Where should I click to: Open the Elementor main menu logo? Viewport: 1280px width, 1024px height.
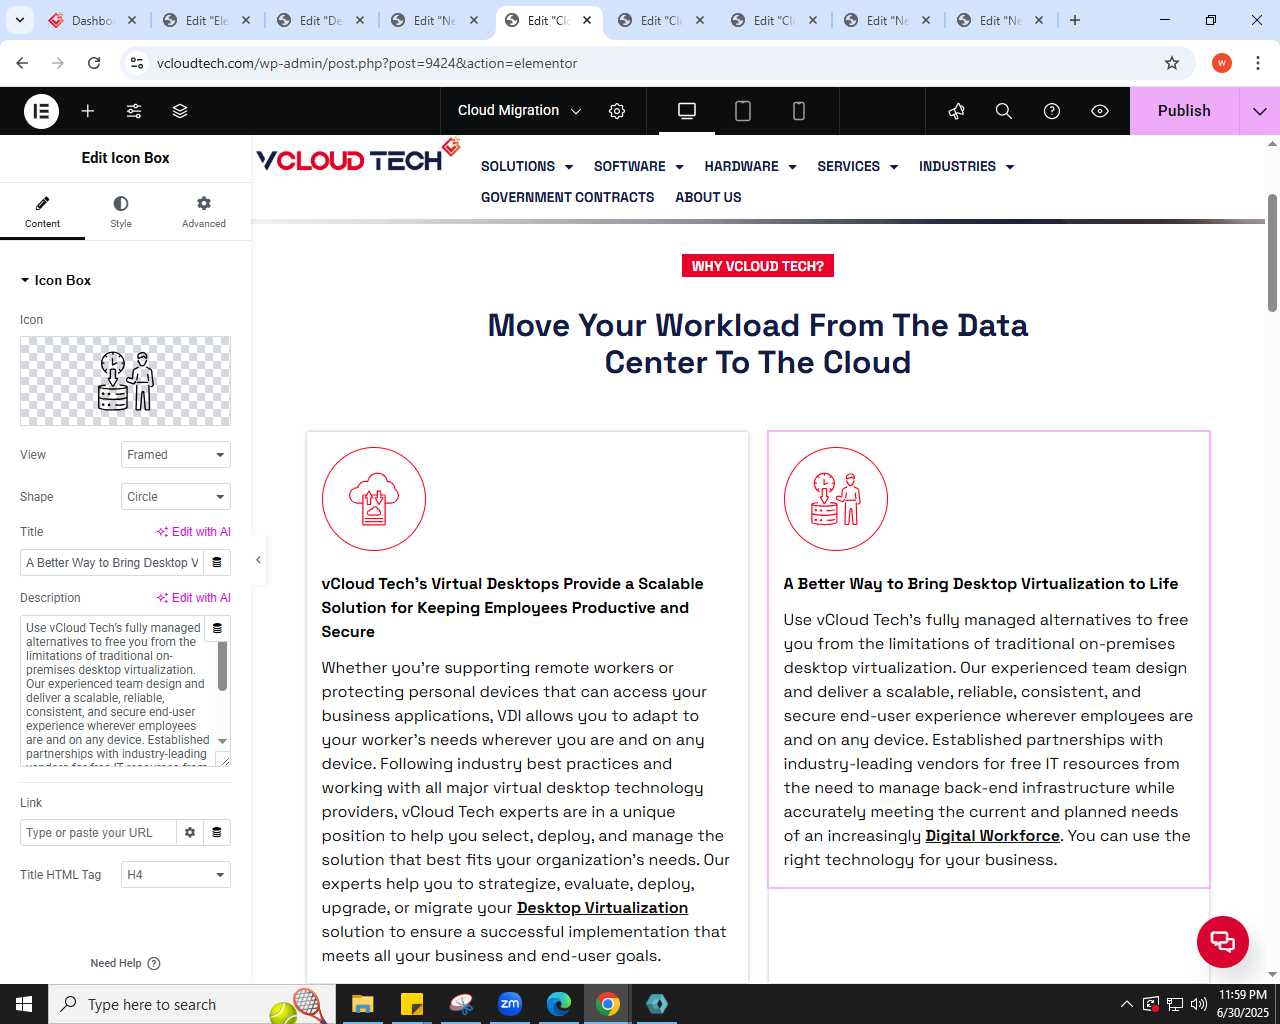[41, 111]
